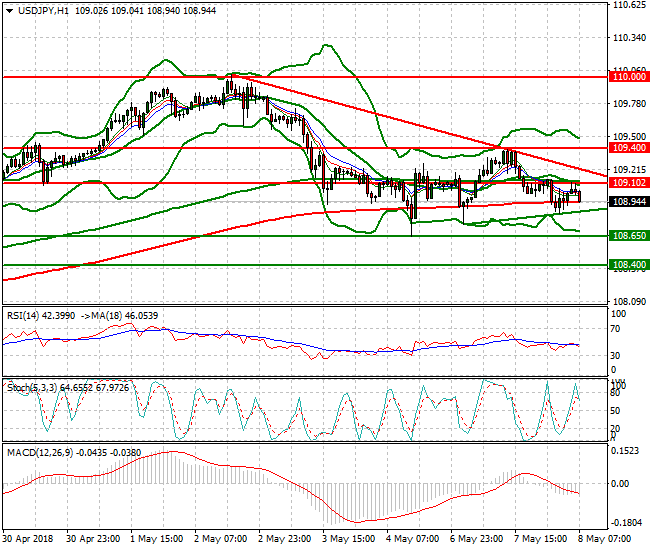Click the 109.780 price scale value

pos(629,104)
